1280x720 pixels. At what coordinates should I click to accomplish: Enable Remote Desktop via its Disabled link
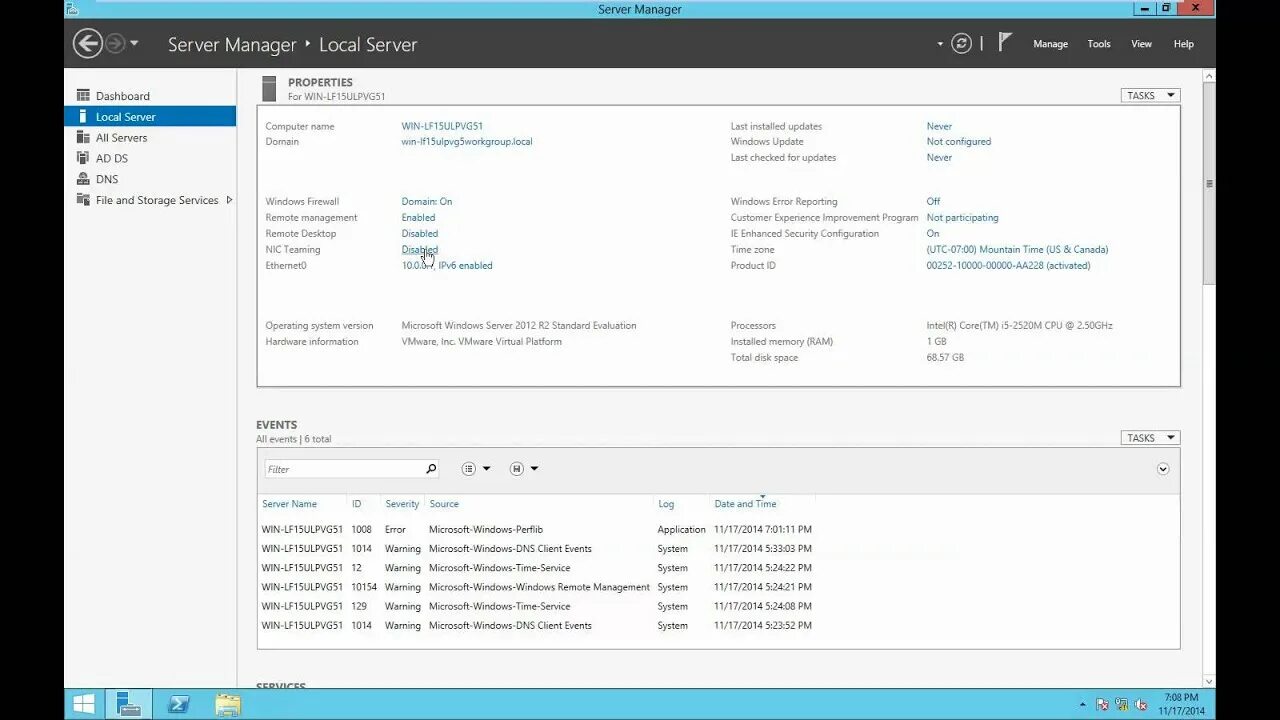point(419,233)
